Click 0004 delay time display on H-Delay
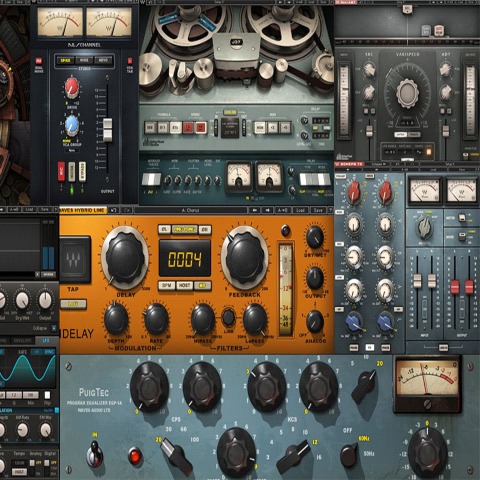 [x=185, y=258]
